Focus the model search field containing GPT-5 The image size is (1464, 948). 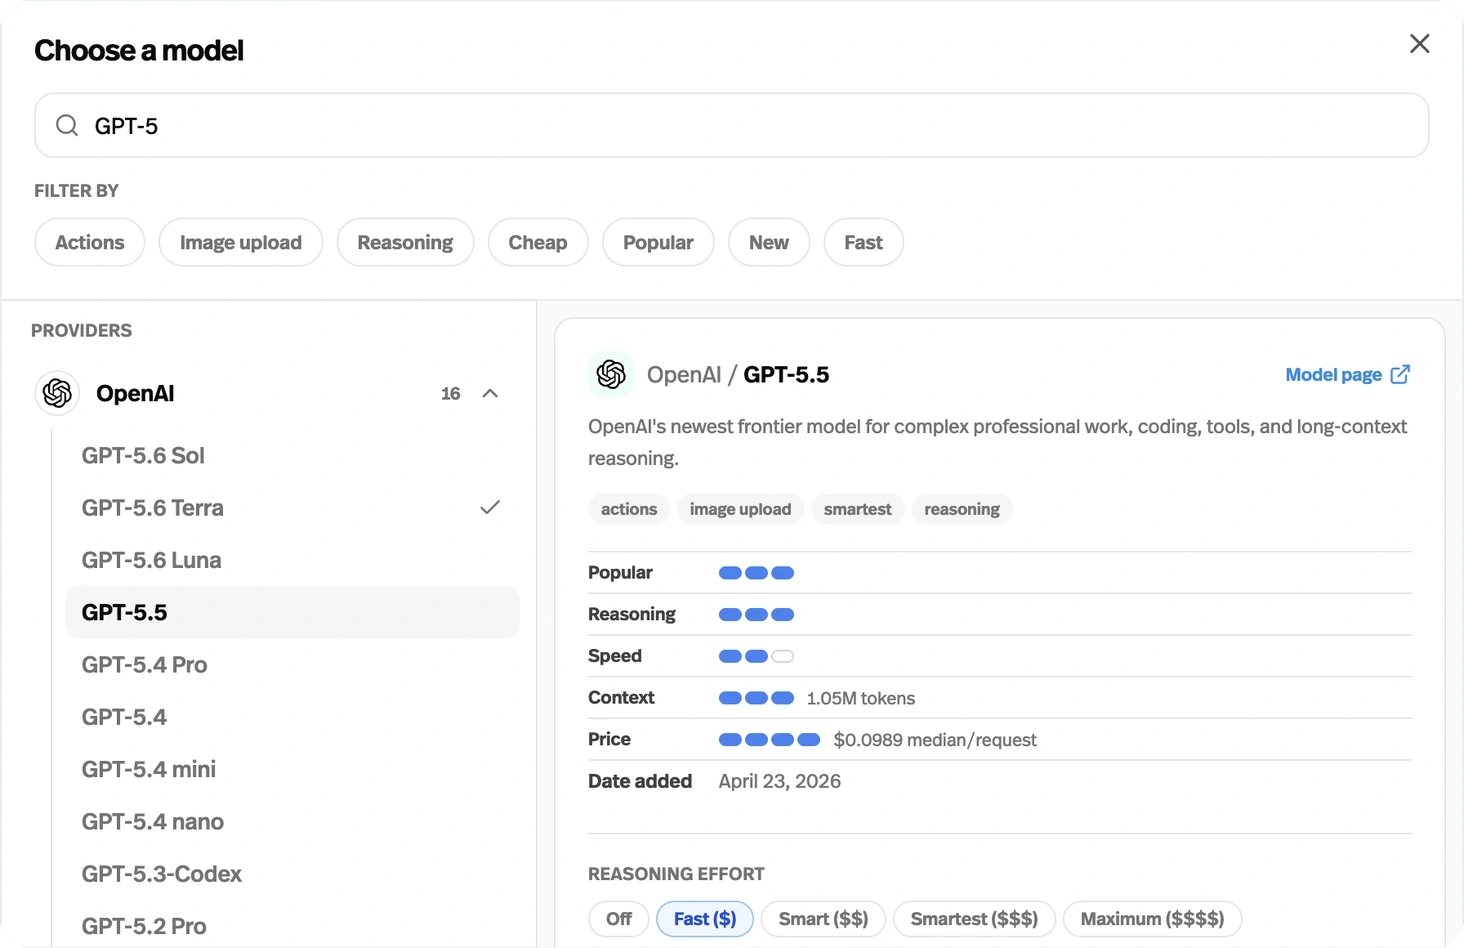[x=732, y=125]
